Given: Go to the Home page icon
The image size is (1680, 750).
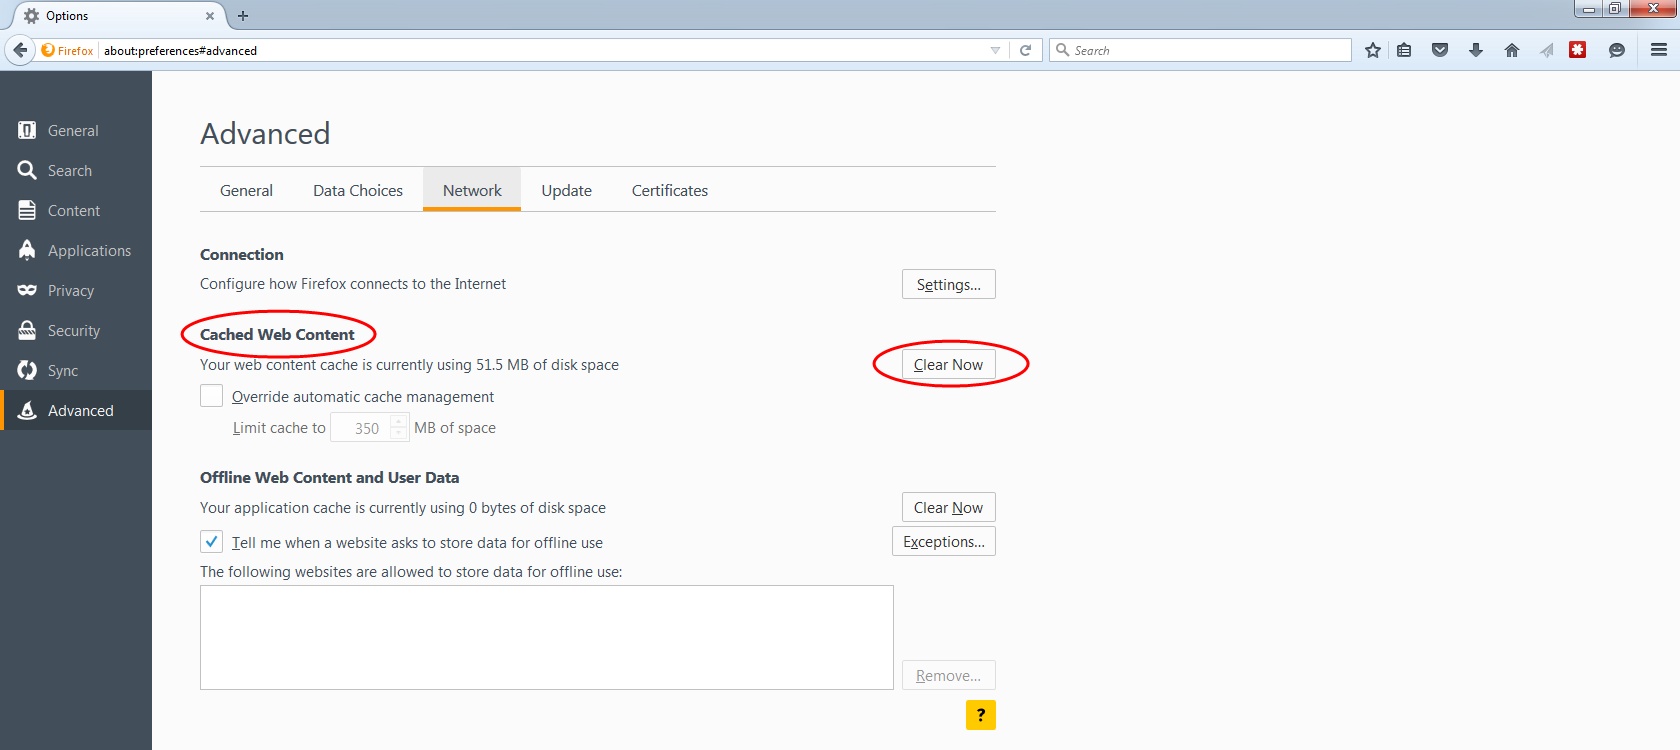Looking at the screenshot, I should tap(1512, 50).
